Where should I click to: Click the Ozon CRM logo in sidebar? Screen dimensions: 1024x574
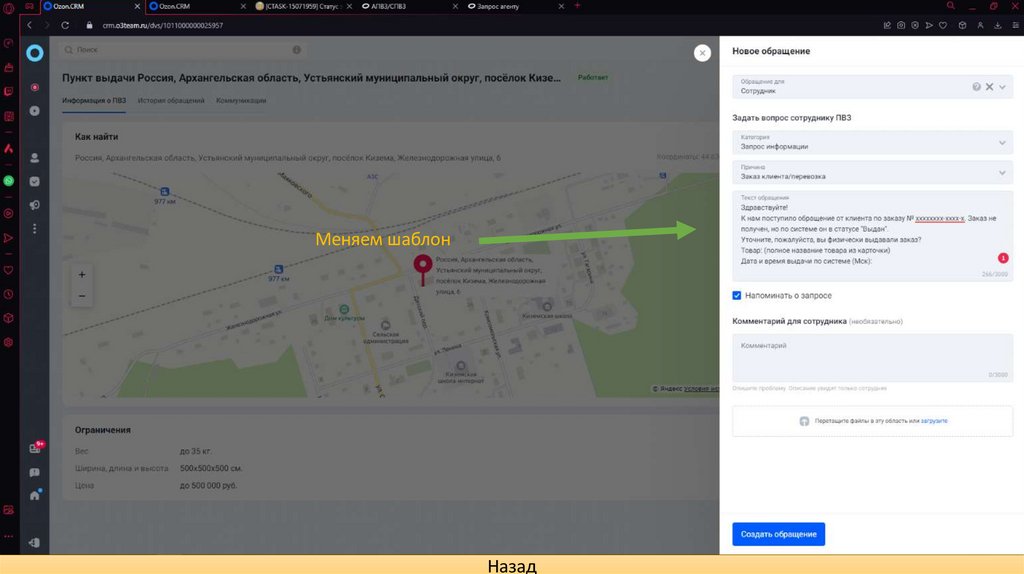click(x=35, y=53)
